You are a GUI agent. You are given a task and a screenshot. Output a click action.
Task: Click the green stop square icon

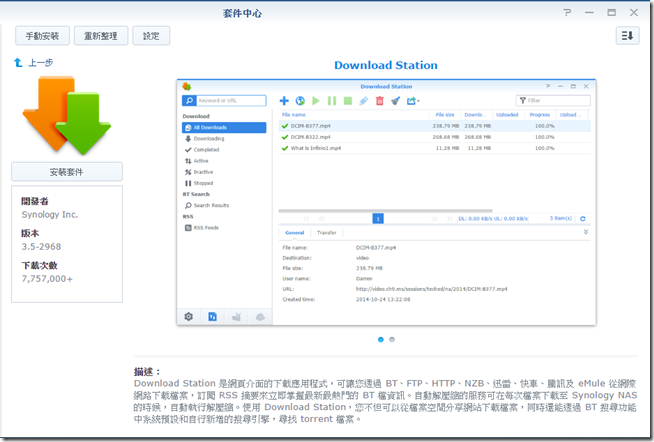[x=348, y=100]
